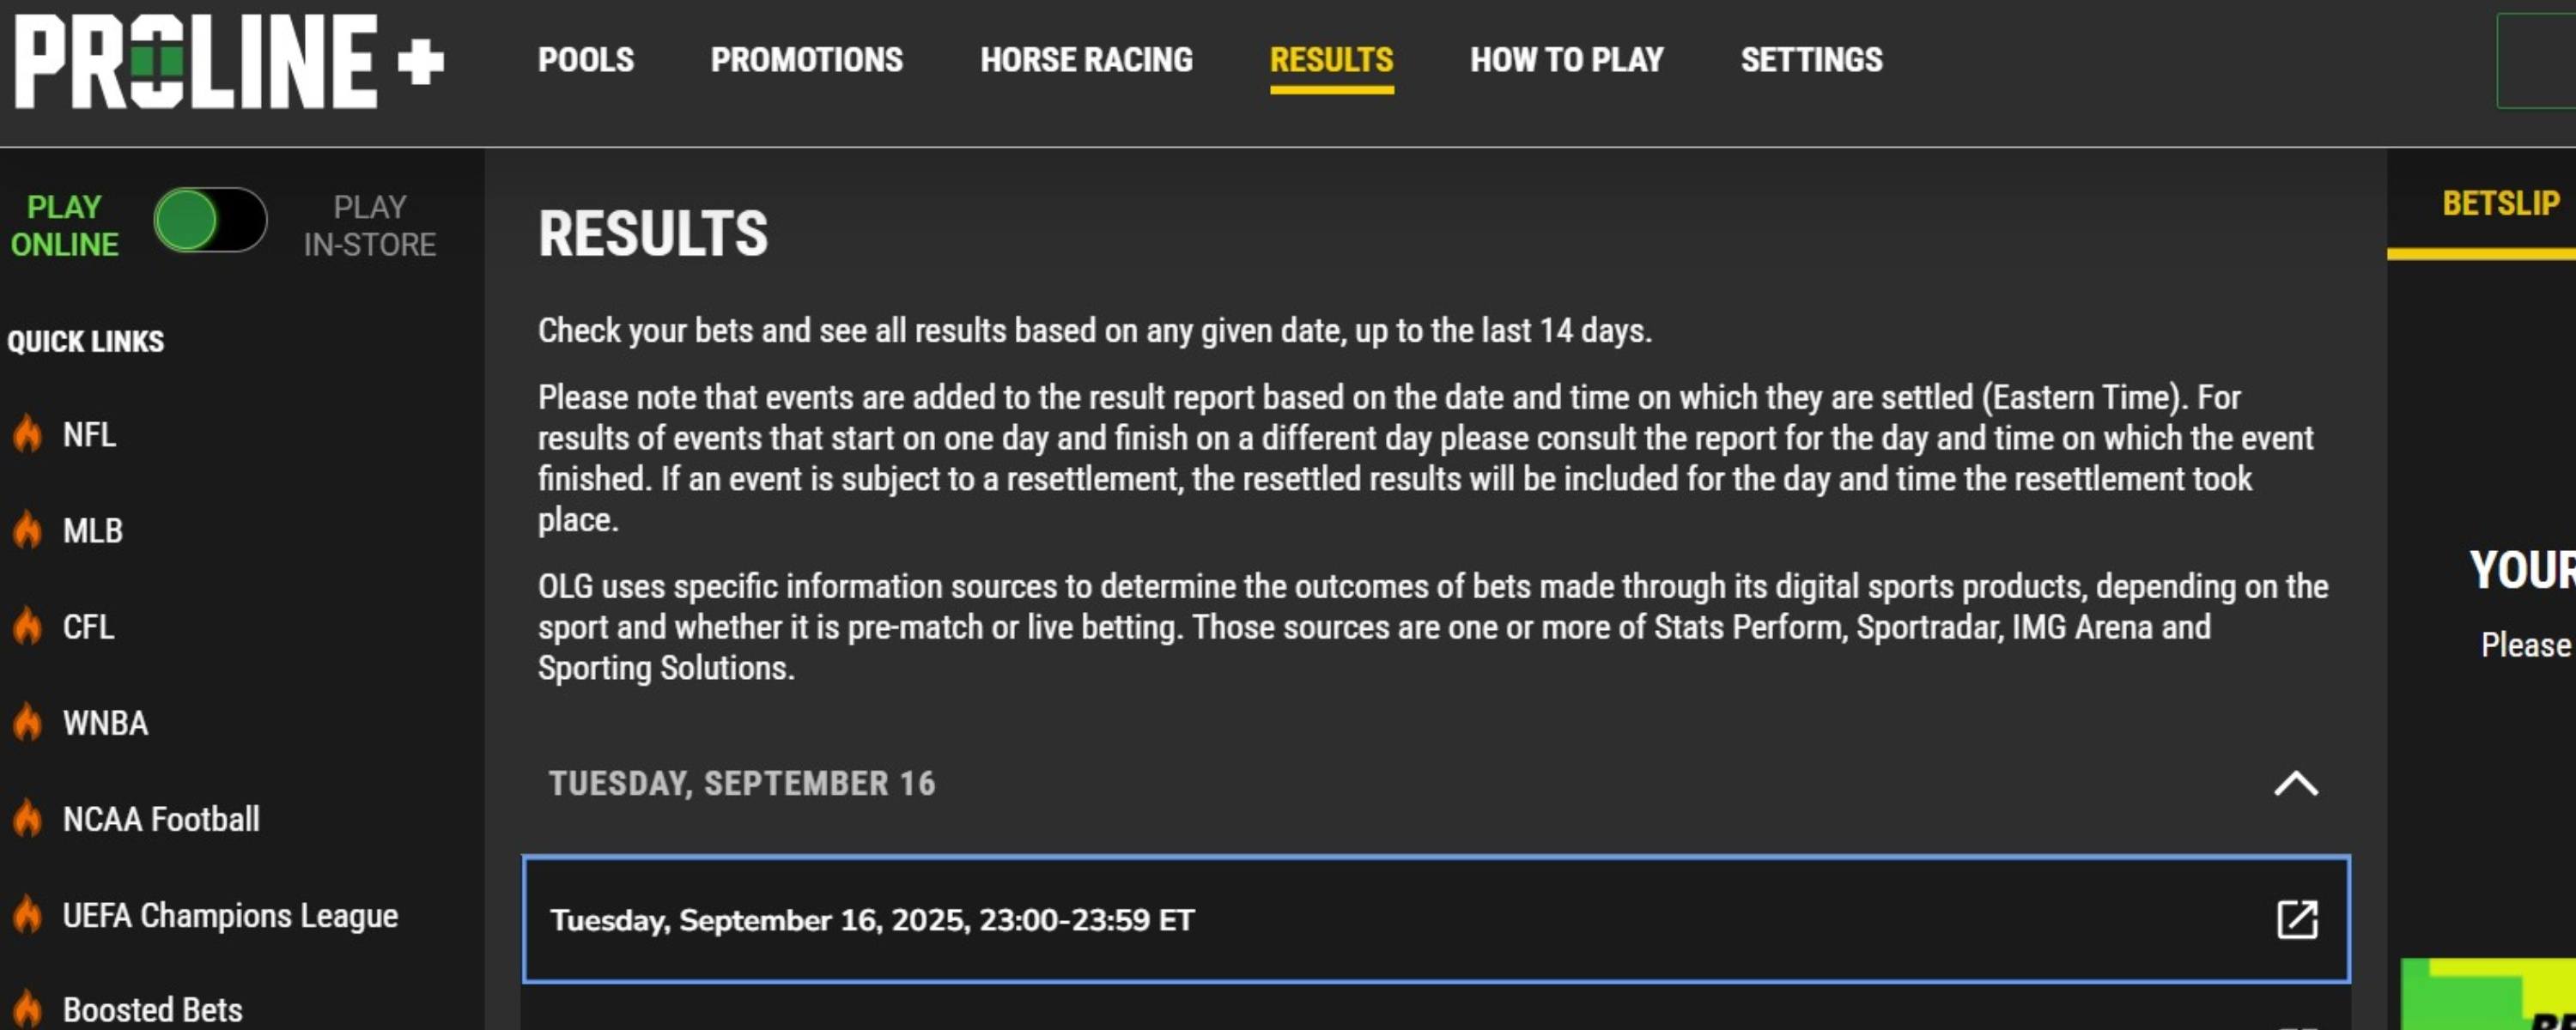The height and width of the screenshot is (1030, 2576).
Task: Click the flame icon beside CFL
Action: 28,626
